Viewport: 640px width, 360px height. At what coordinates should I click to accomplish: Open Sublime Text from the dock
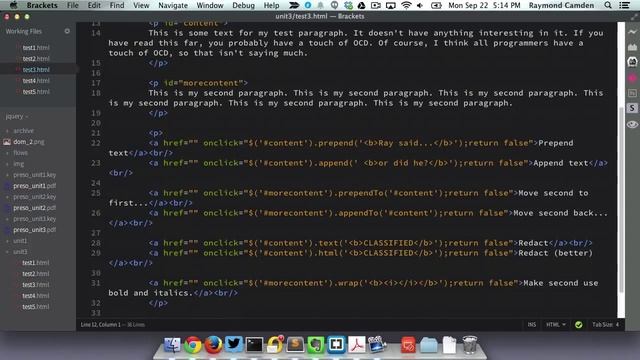click(x=295, y=345)
